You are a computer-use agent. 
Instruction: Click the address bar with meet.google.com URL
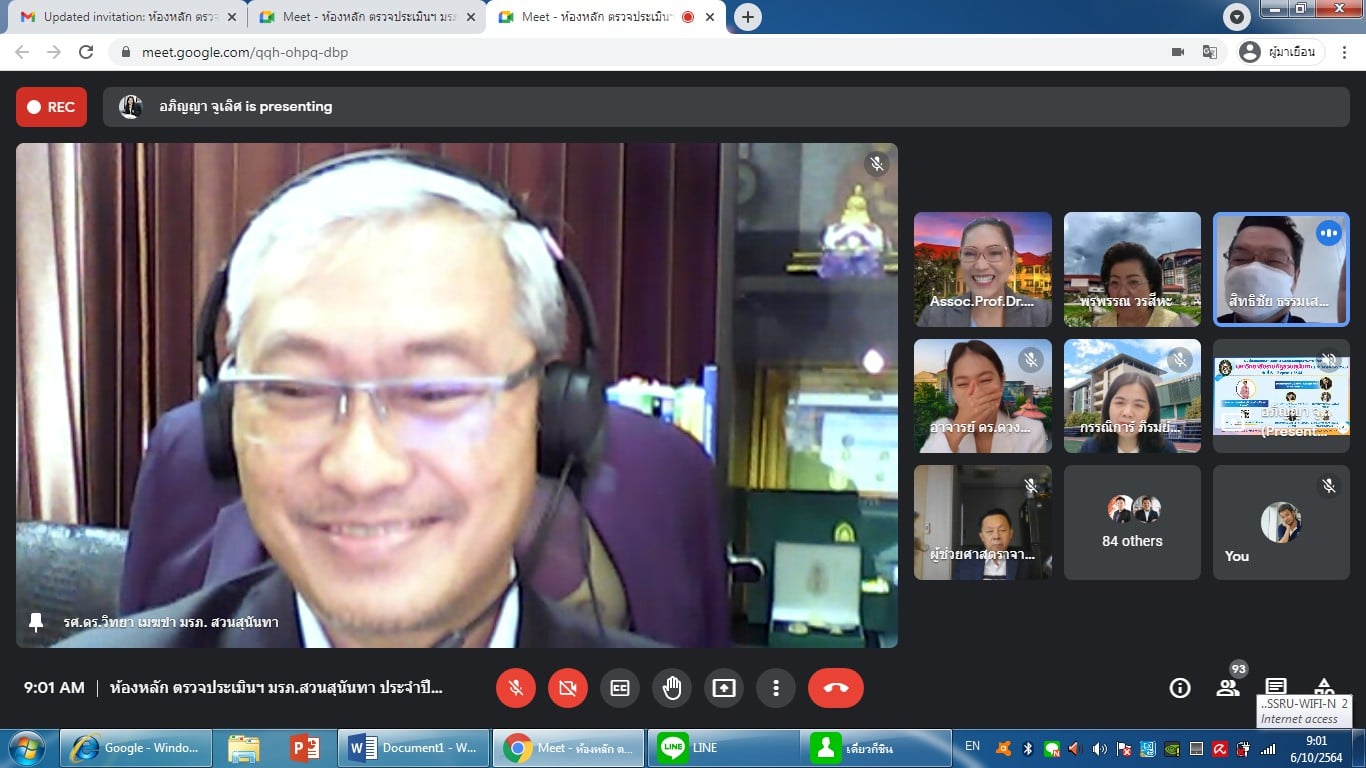pos(600,52)
